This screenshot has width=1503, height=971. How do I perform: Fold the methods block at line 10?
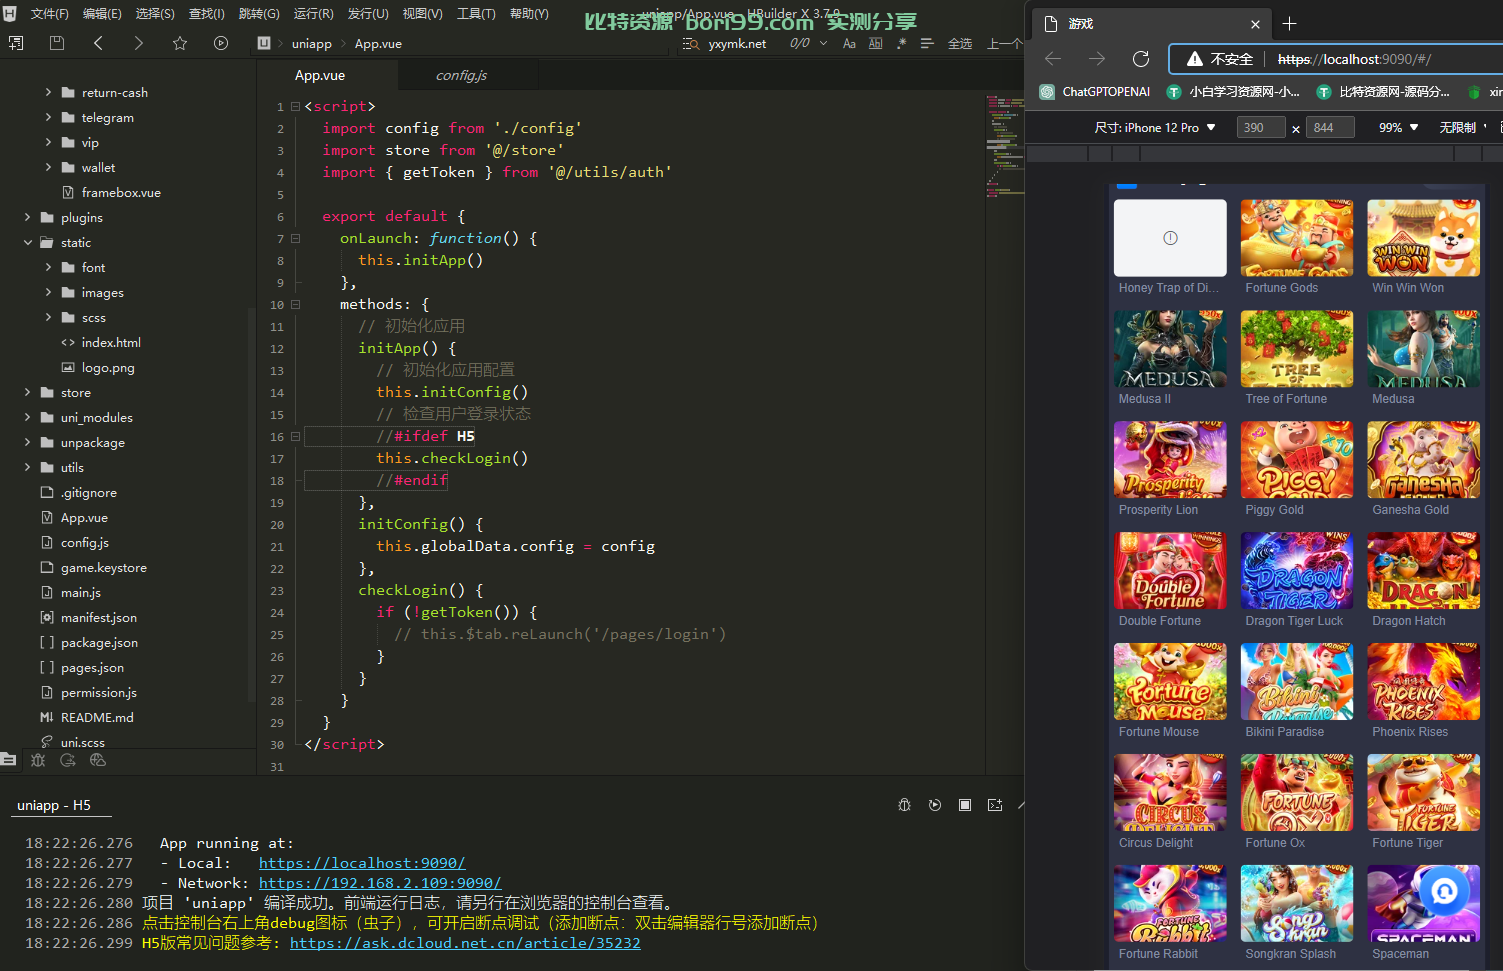(x=295, y=304)
